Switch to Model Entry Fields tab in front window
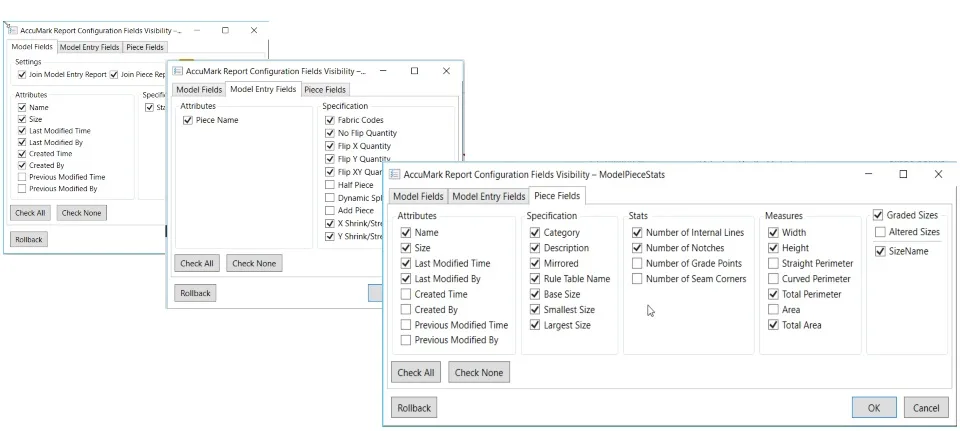Viewport: 960px width, 431px height. [x=489, y=197]
